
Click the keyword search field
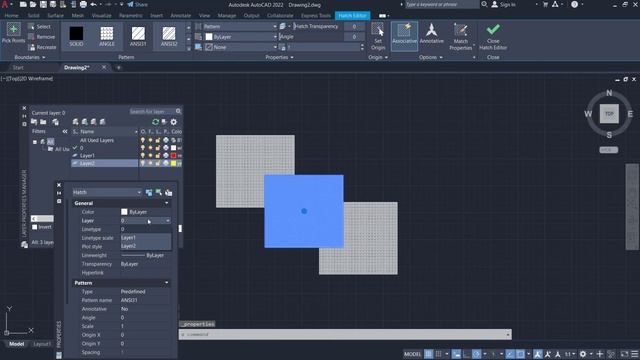click(442, 4)
